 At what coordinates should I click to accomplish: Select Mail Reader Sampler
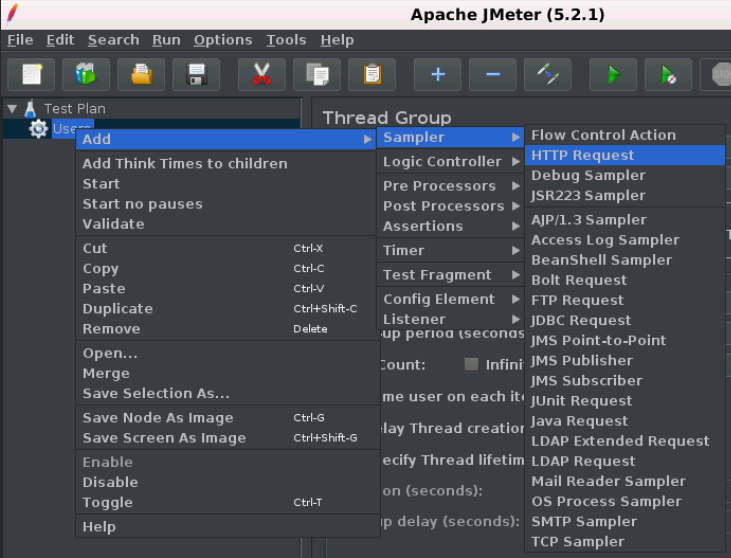[x=625, y=480]
